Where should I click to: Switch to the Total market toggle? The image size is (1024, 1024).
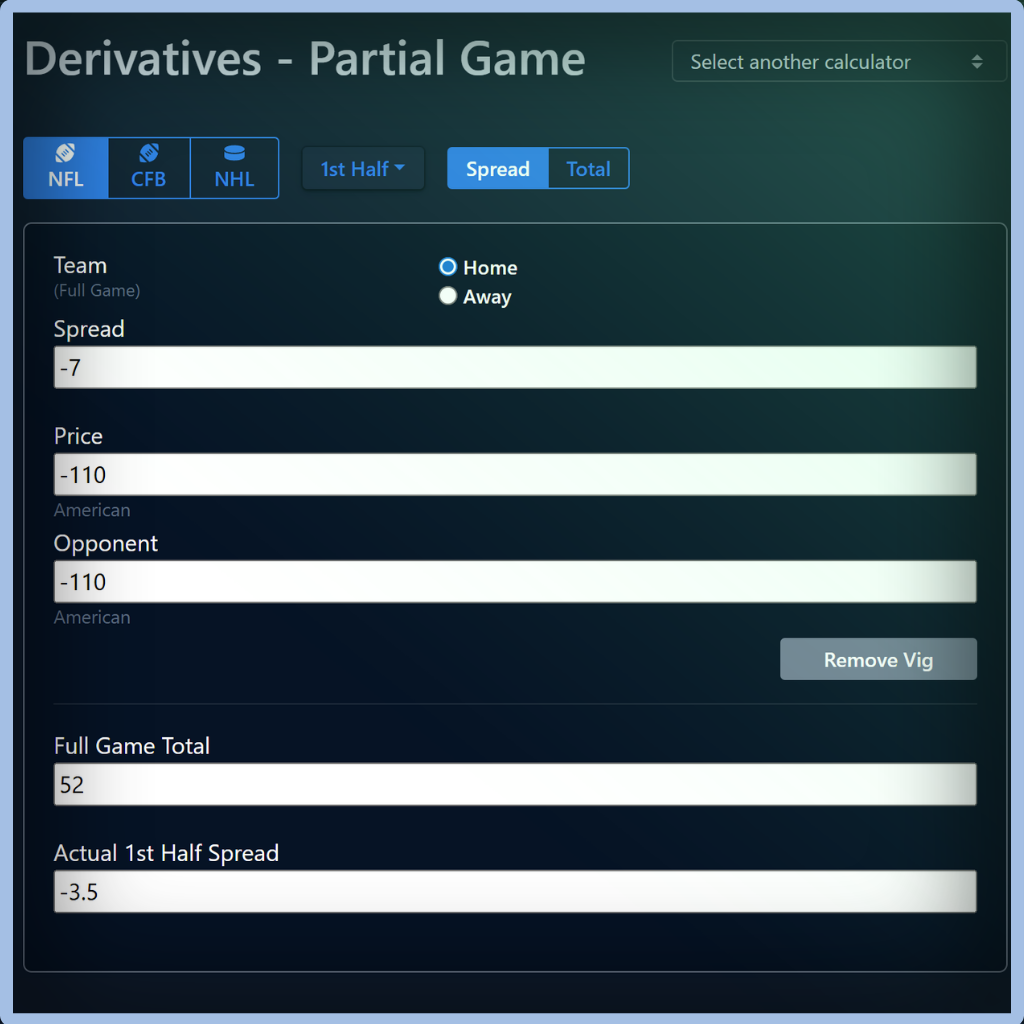tap(588, 168)
